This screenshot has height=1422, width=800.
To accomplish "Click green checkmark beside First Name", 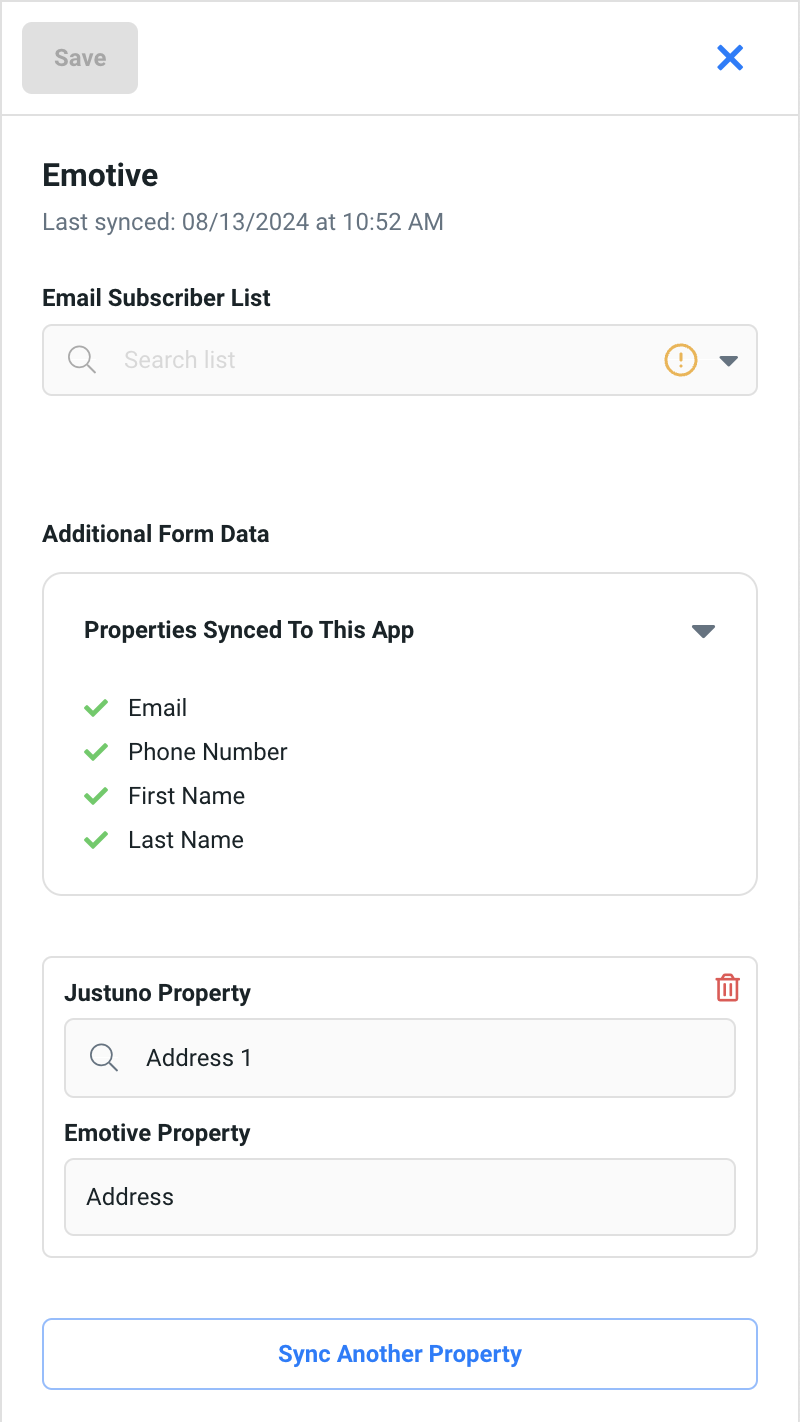I will (96, 796).
